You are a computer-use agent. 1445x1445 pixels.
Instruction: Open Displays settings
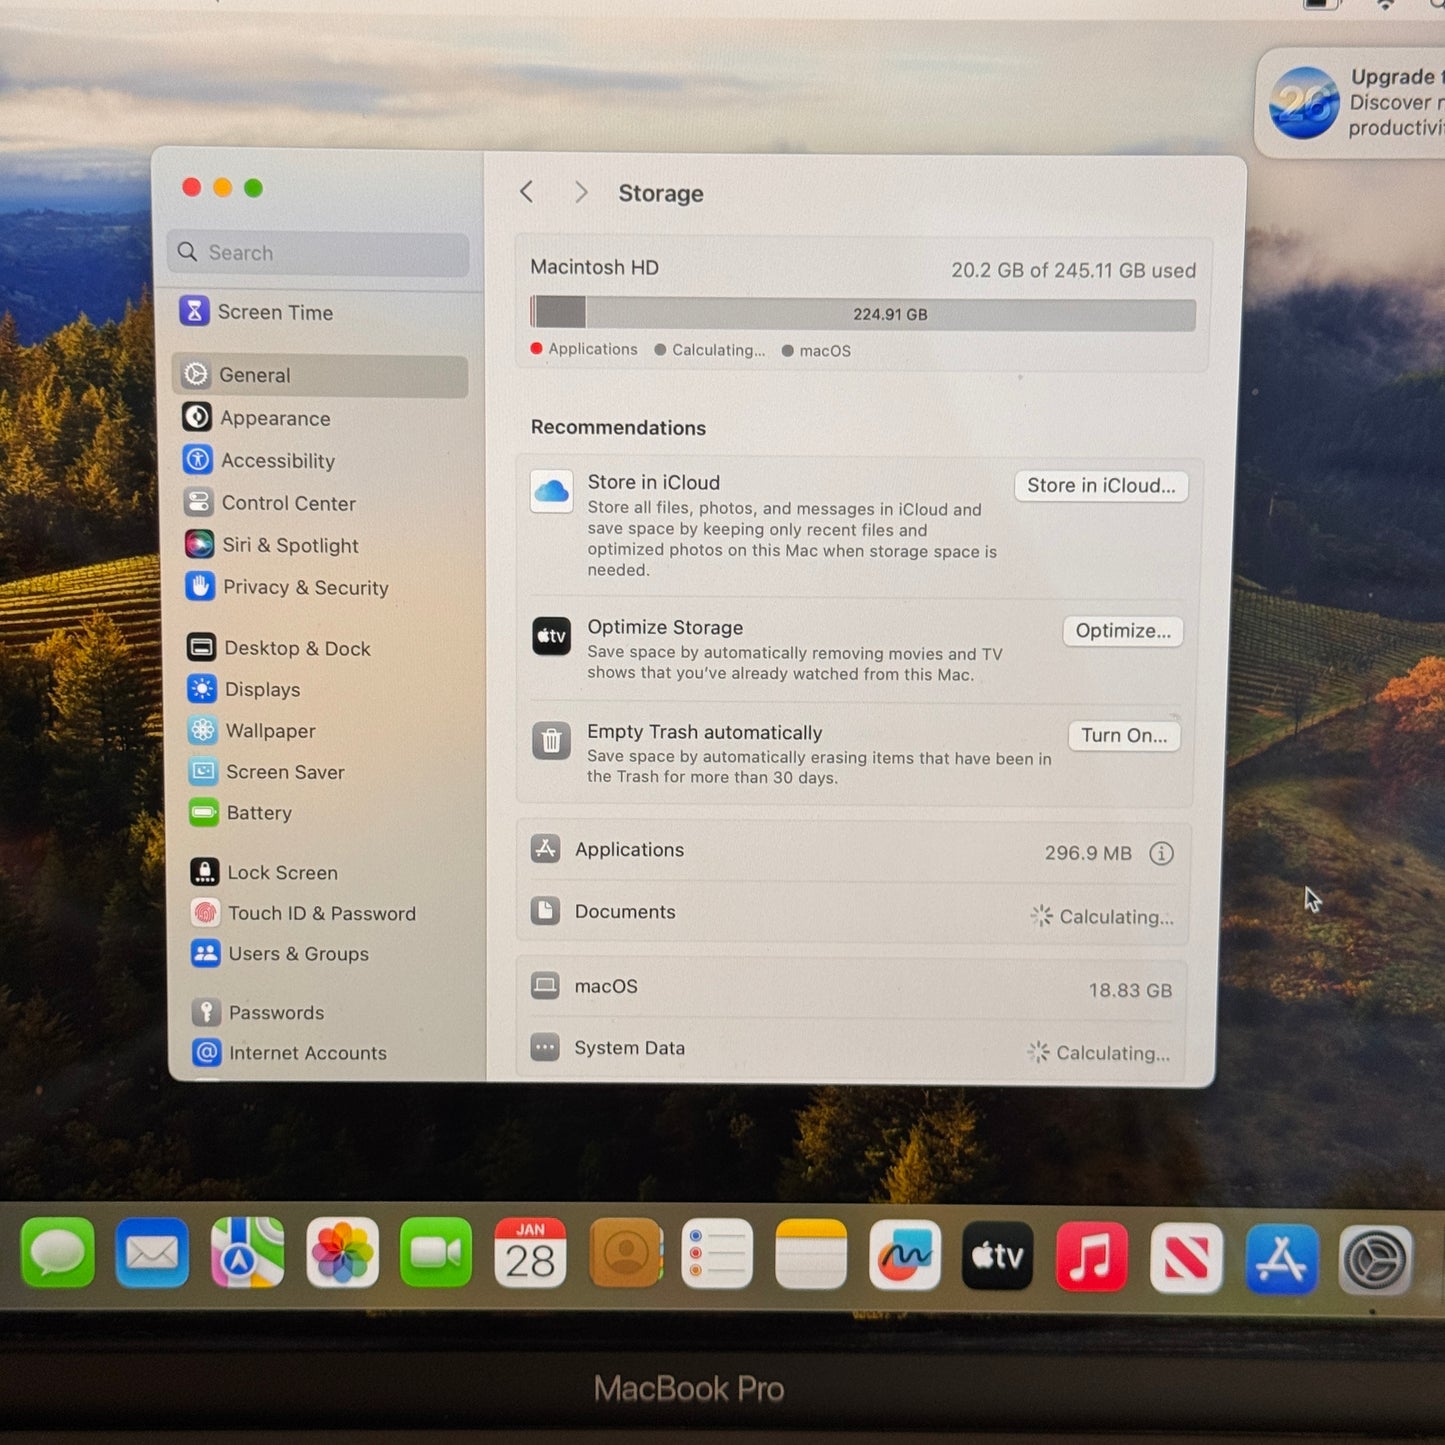(x=319, y=689)
